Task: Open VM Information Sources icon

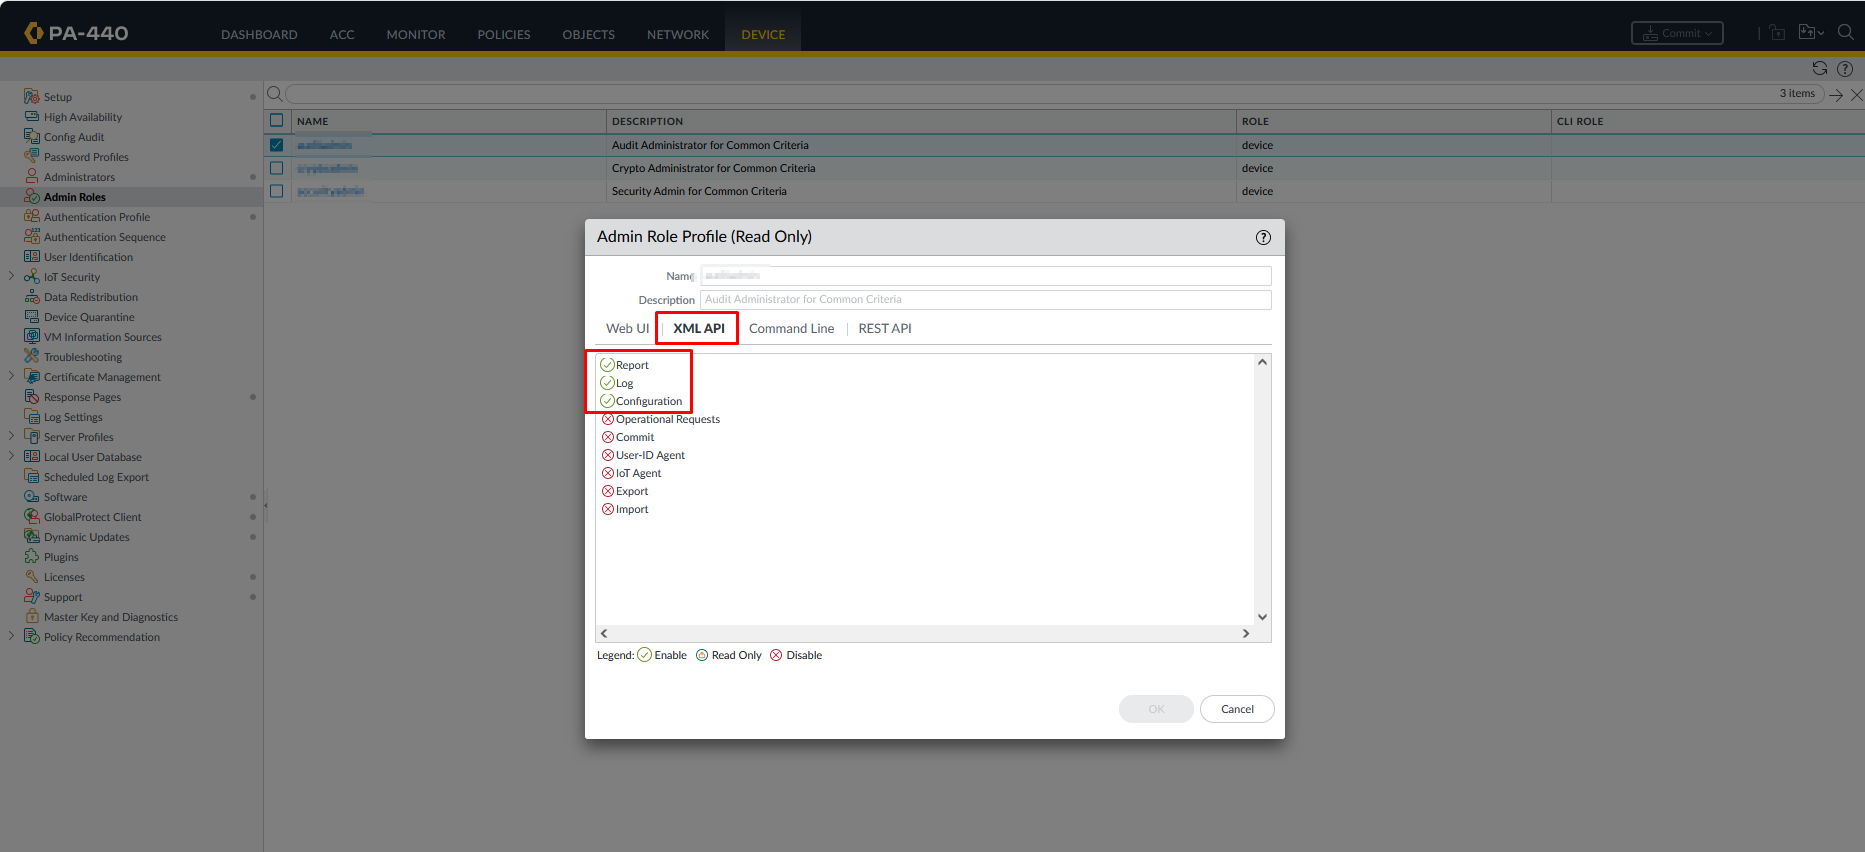Action: (32, 337)
